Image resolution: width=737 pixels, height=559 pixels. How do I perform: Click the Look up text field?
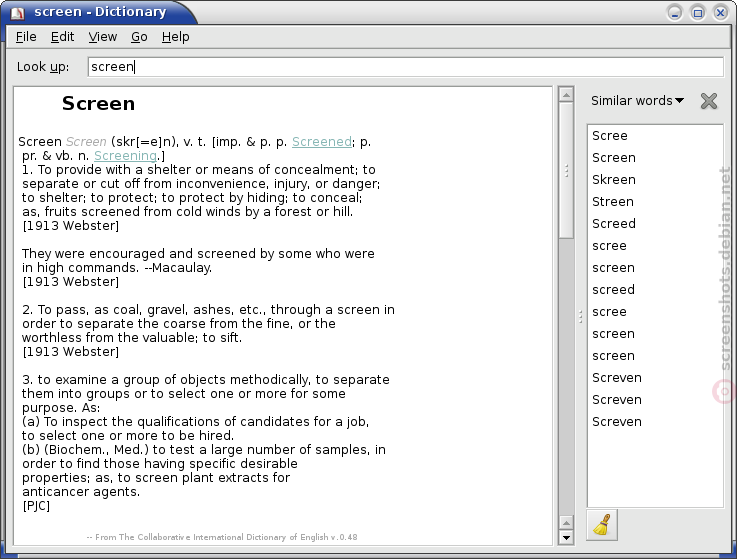pyautogui.click(x=405, y=67)
